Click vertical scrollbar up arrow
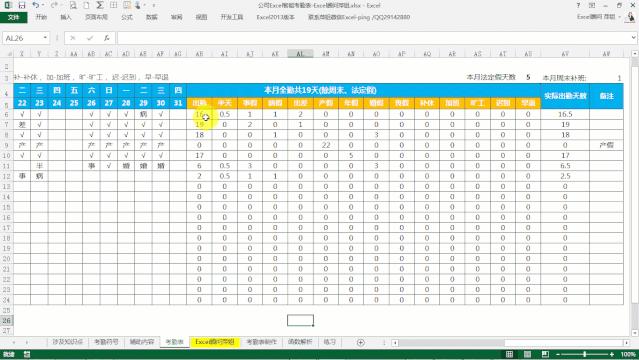Viewport: 639px width, 360px height. (635, 53)
